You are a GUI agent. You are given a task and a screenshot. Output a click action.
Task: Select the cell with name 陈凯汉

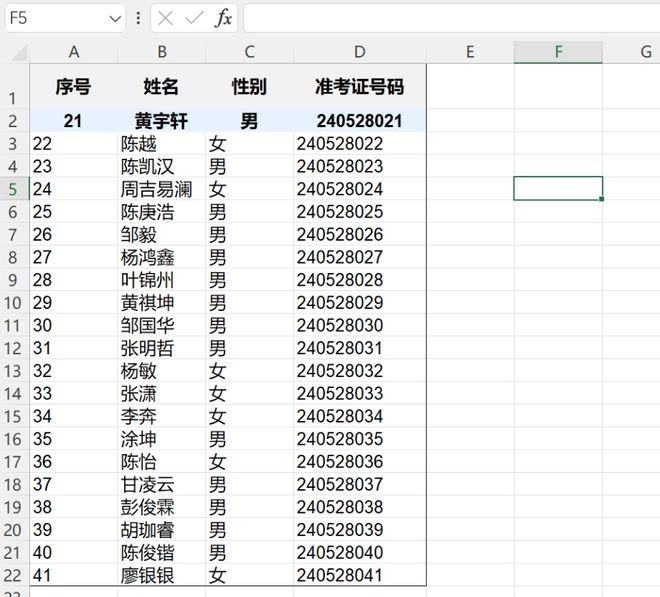(162, 166)
